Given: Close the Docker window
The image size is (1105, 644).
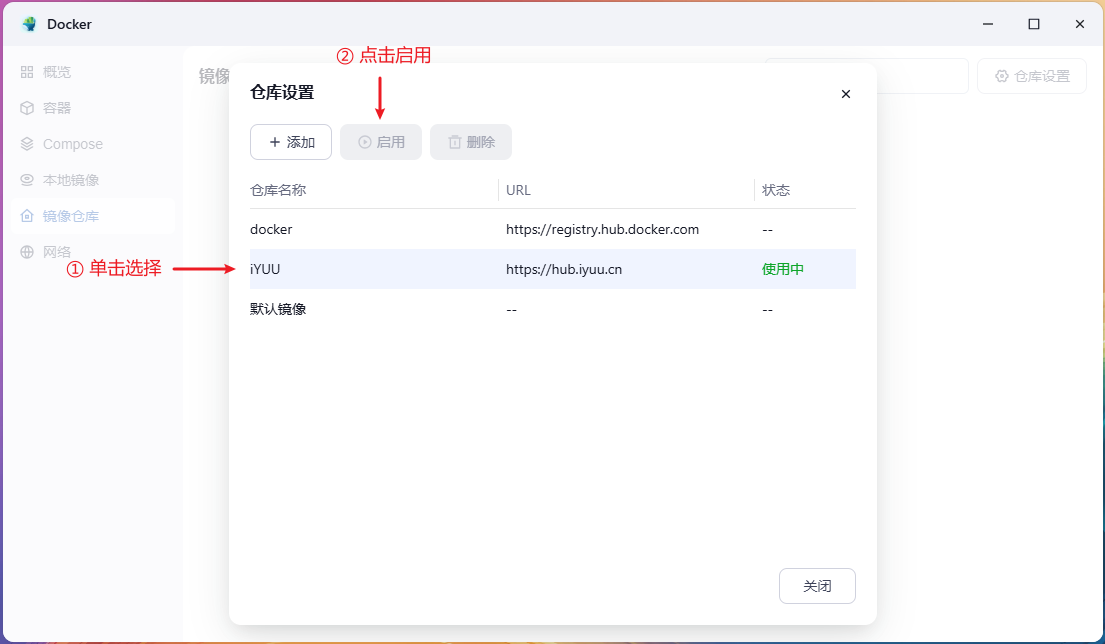Looking at the screenshot, I should click(1080, 24).
